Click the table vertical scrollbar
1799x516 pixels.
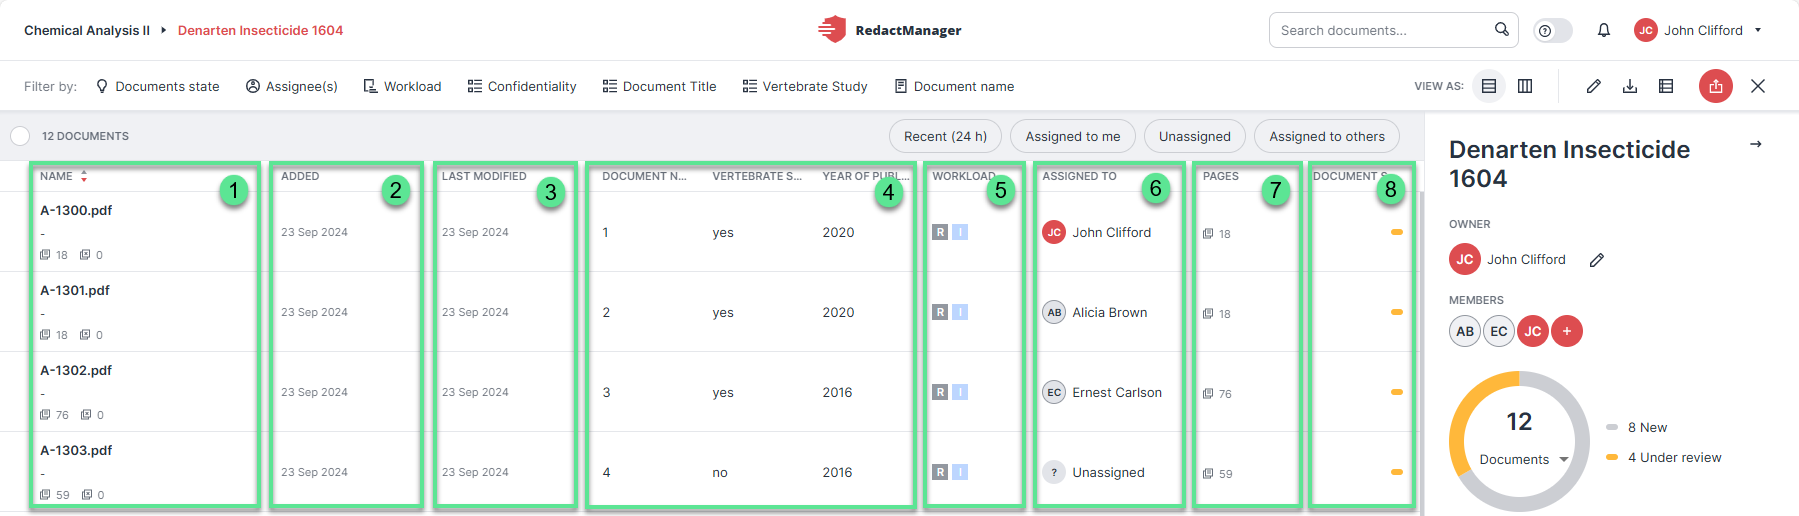pos(1420,350)
